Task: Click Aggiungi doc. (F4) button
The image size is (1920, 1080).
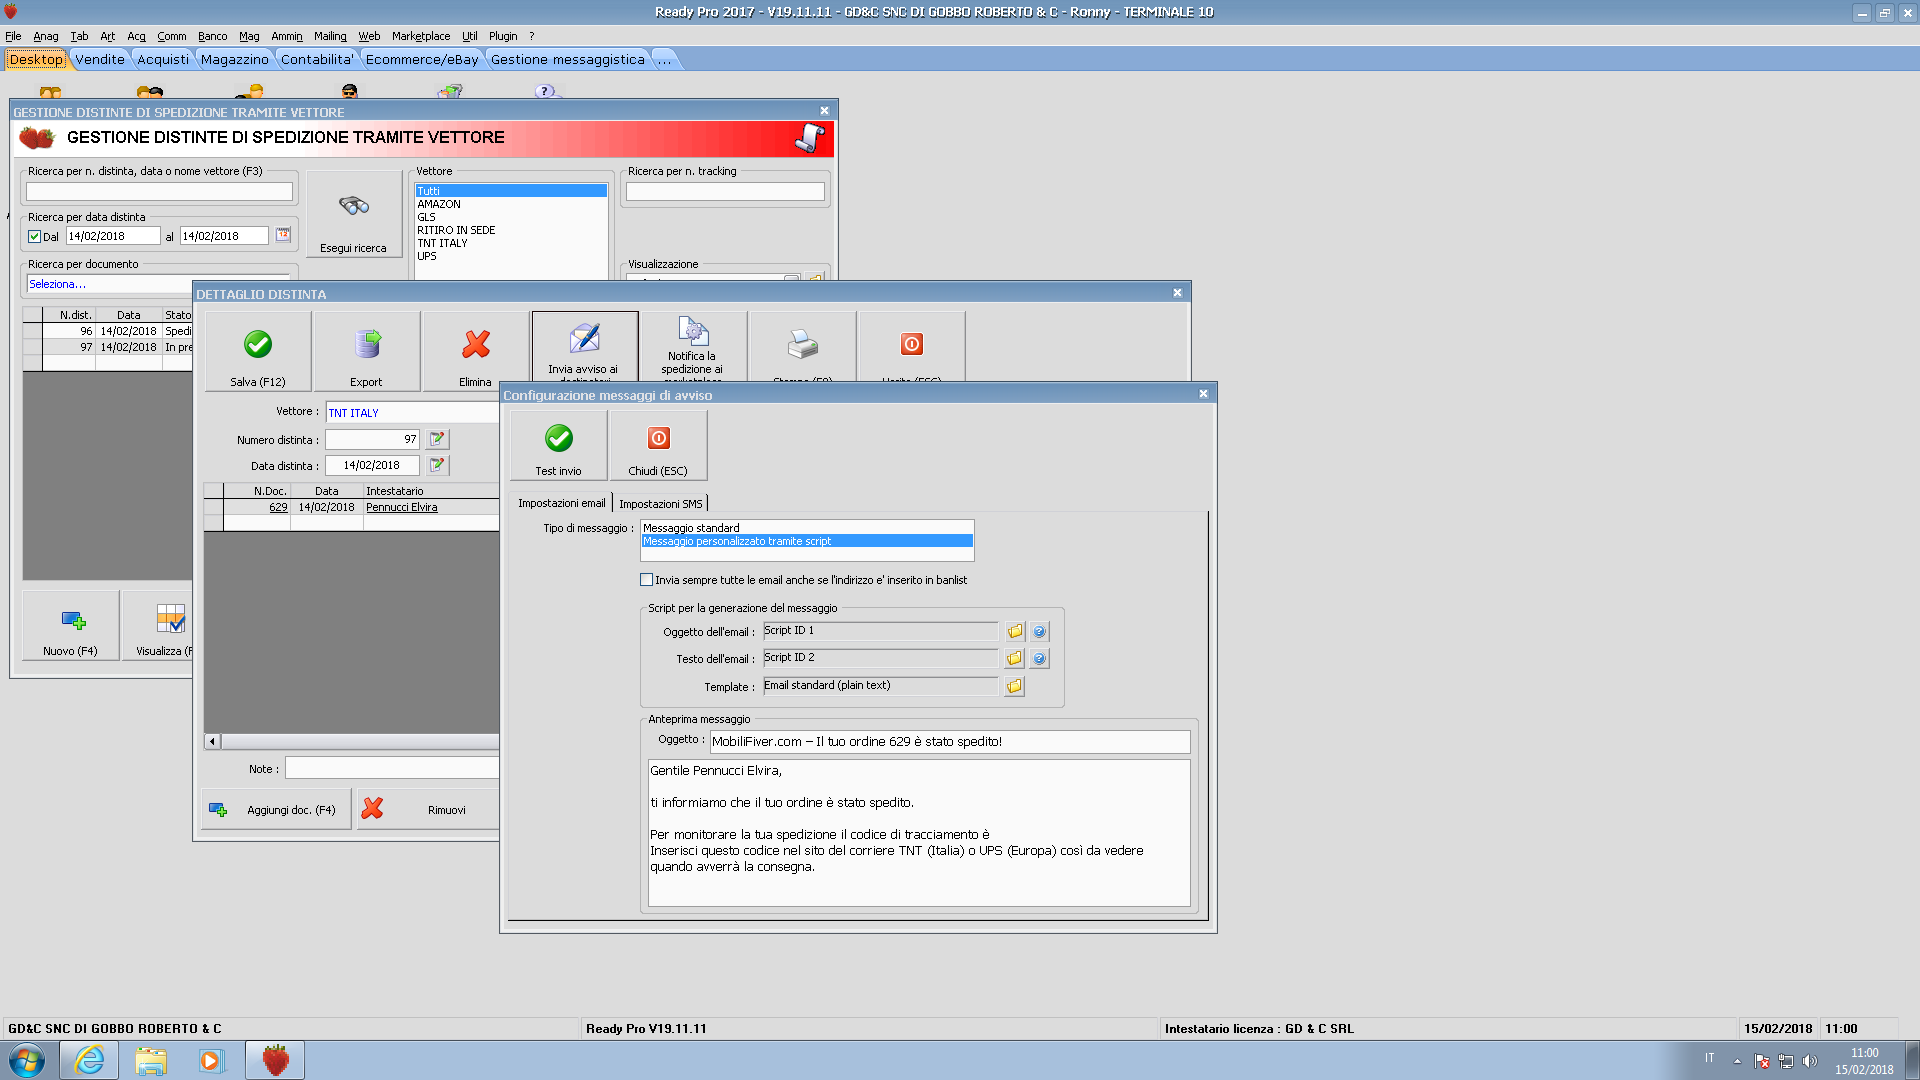Action: click(276, 810)
